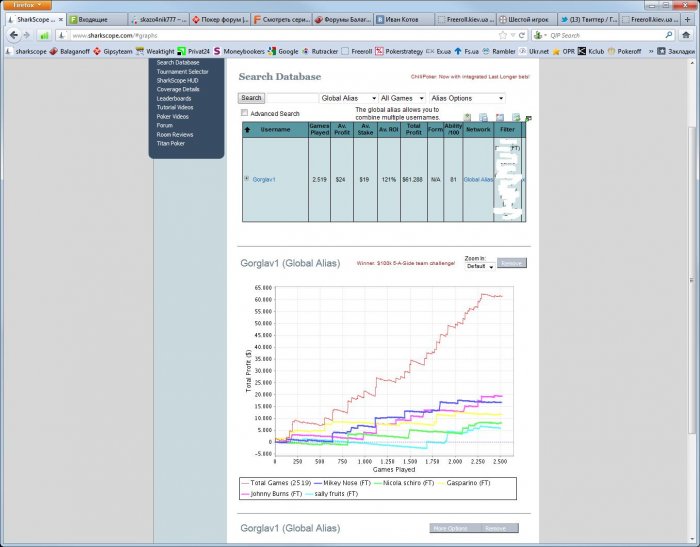Close the SharkScope tab
Screen dimensions: 700x547
pos(61,20)
